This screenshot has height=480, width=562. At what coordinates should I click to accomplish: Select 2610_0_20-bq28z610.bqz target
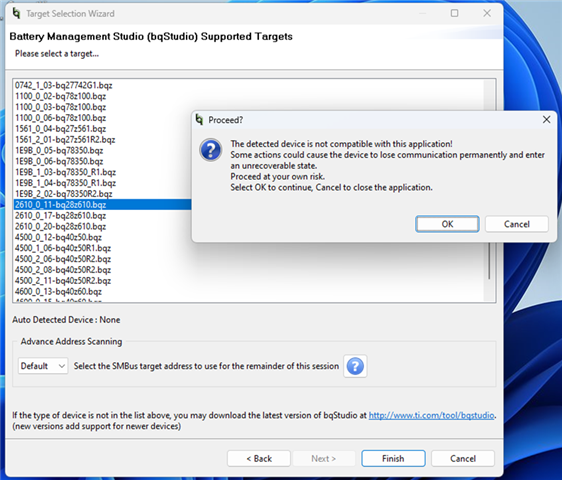click(x=60, y=226)
